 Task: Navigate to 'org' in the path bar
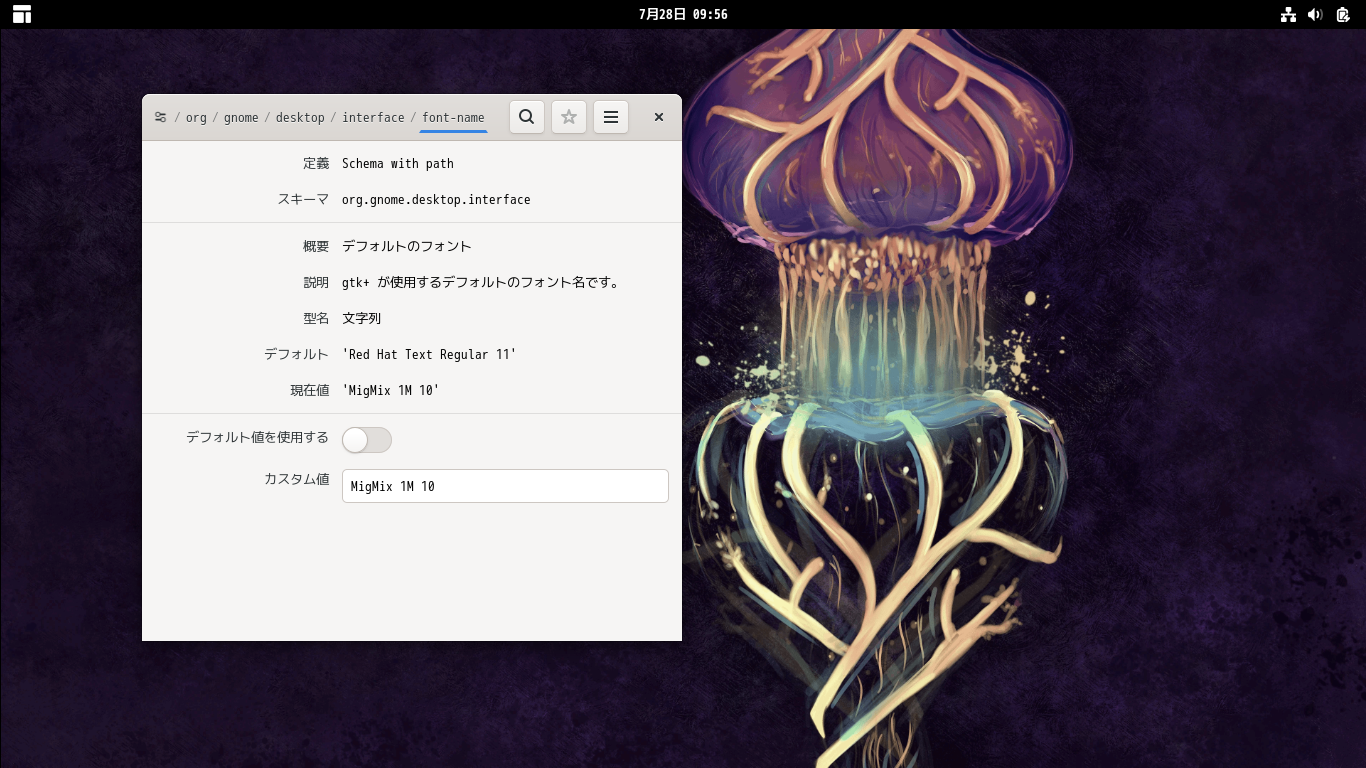[196, 117]
